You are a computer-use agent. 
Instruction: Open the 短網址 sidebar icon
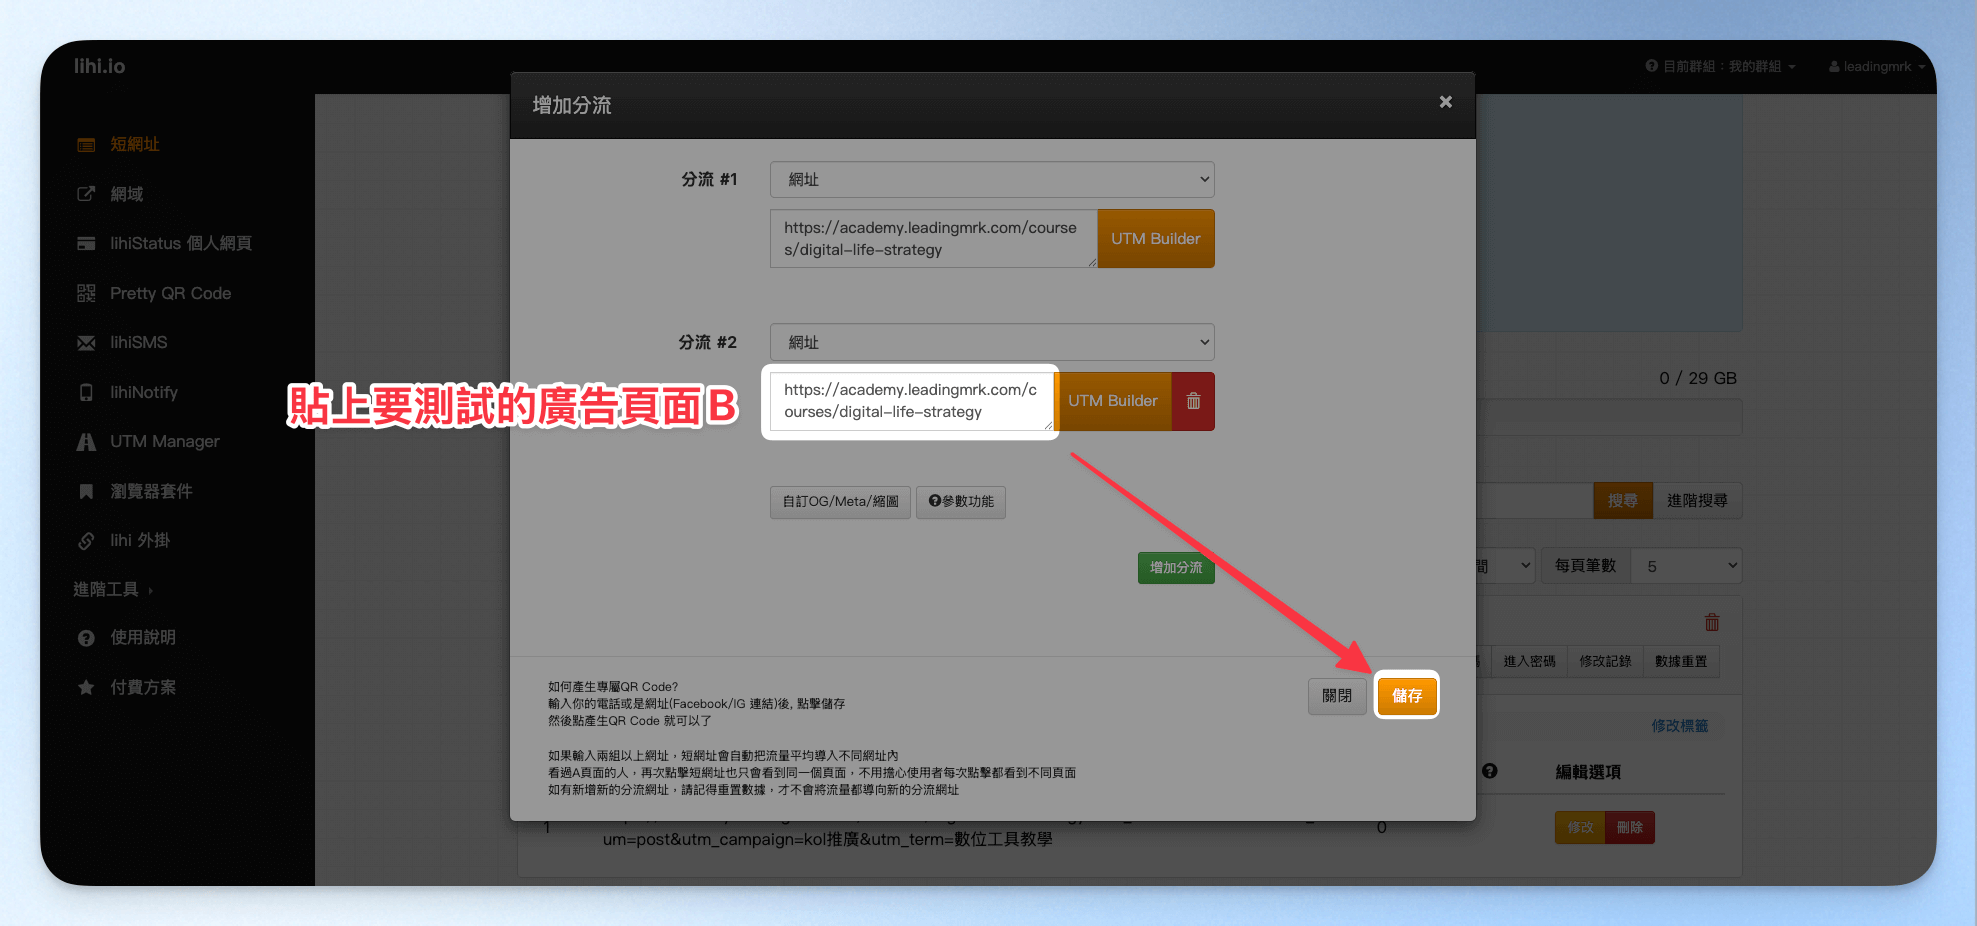(87, 145)
